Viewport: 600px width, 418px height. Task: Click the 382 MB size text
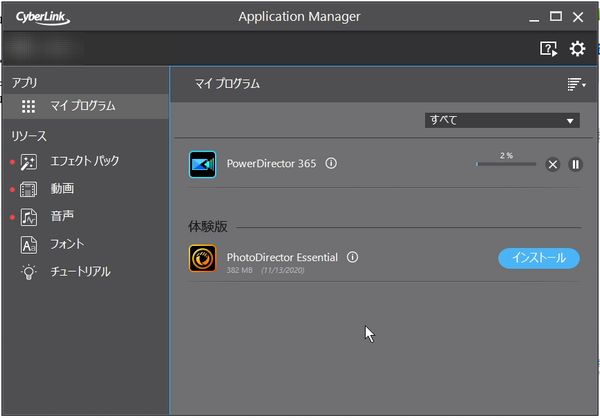240,270
